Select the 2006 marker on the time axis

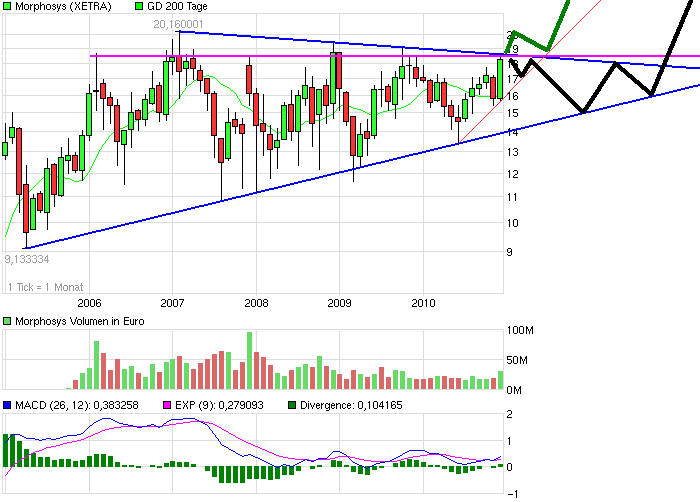89,302
